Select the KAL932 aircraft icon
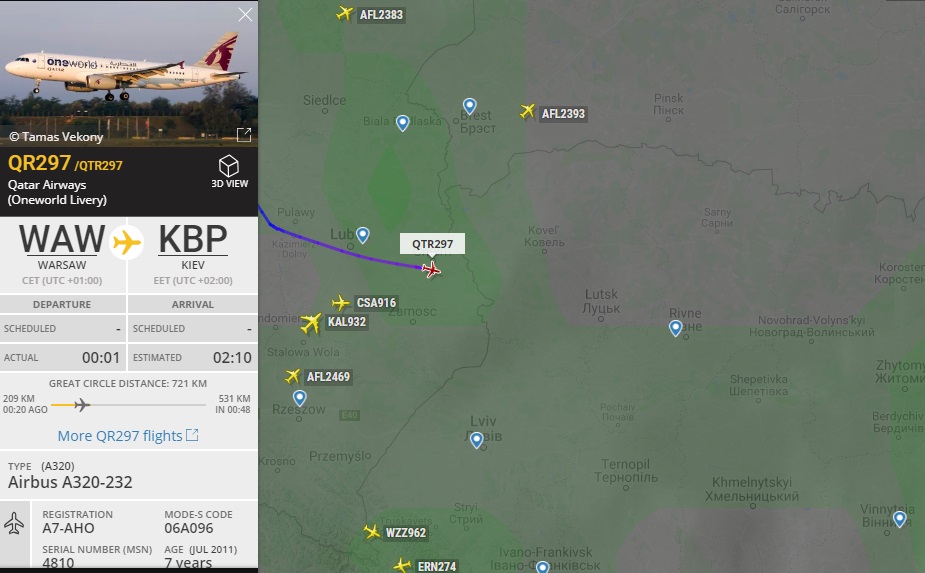The image size is (925, 573). (311, 323)
